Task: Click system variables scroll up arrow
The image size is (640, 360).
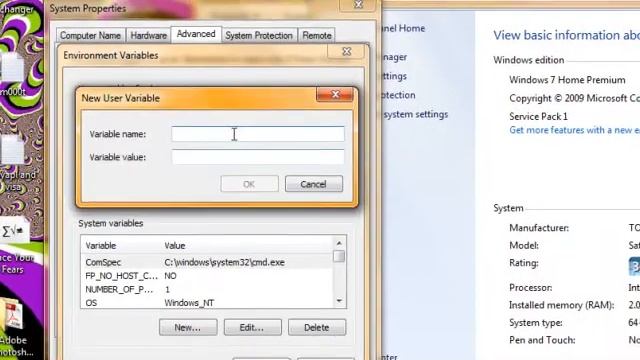Action: [x=339, y=243]
